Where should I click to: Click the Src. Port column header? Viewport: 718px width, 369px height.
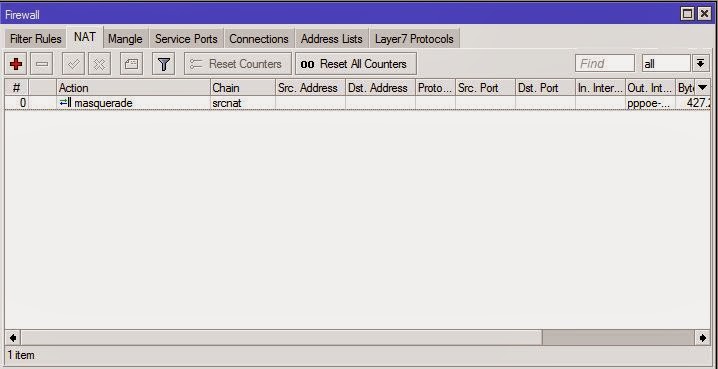coord(485,87)
